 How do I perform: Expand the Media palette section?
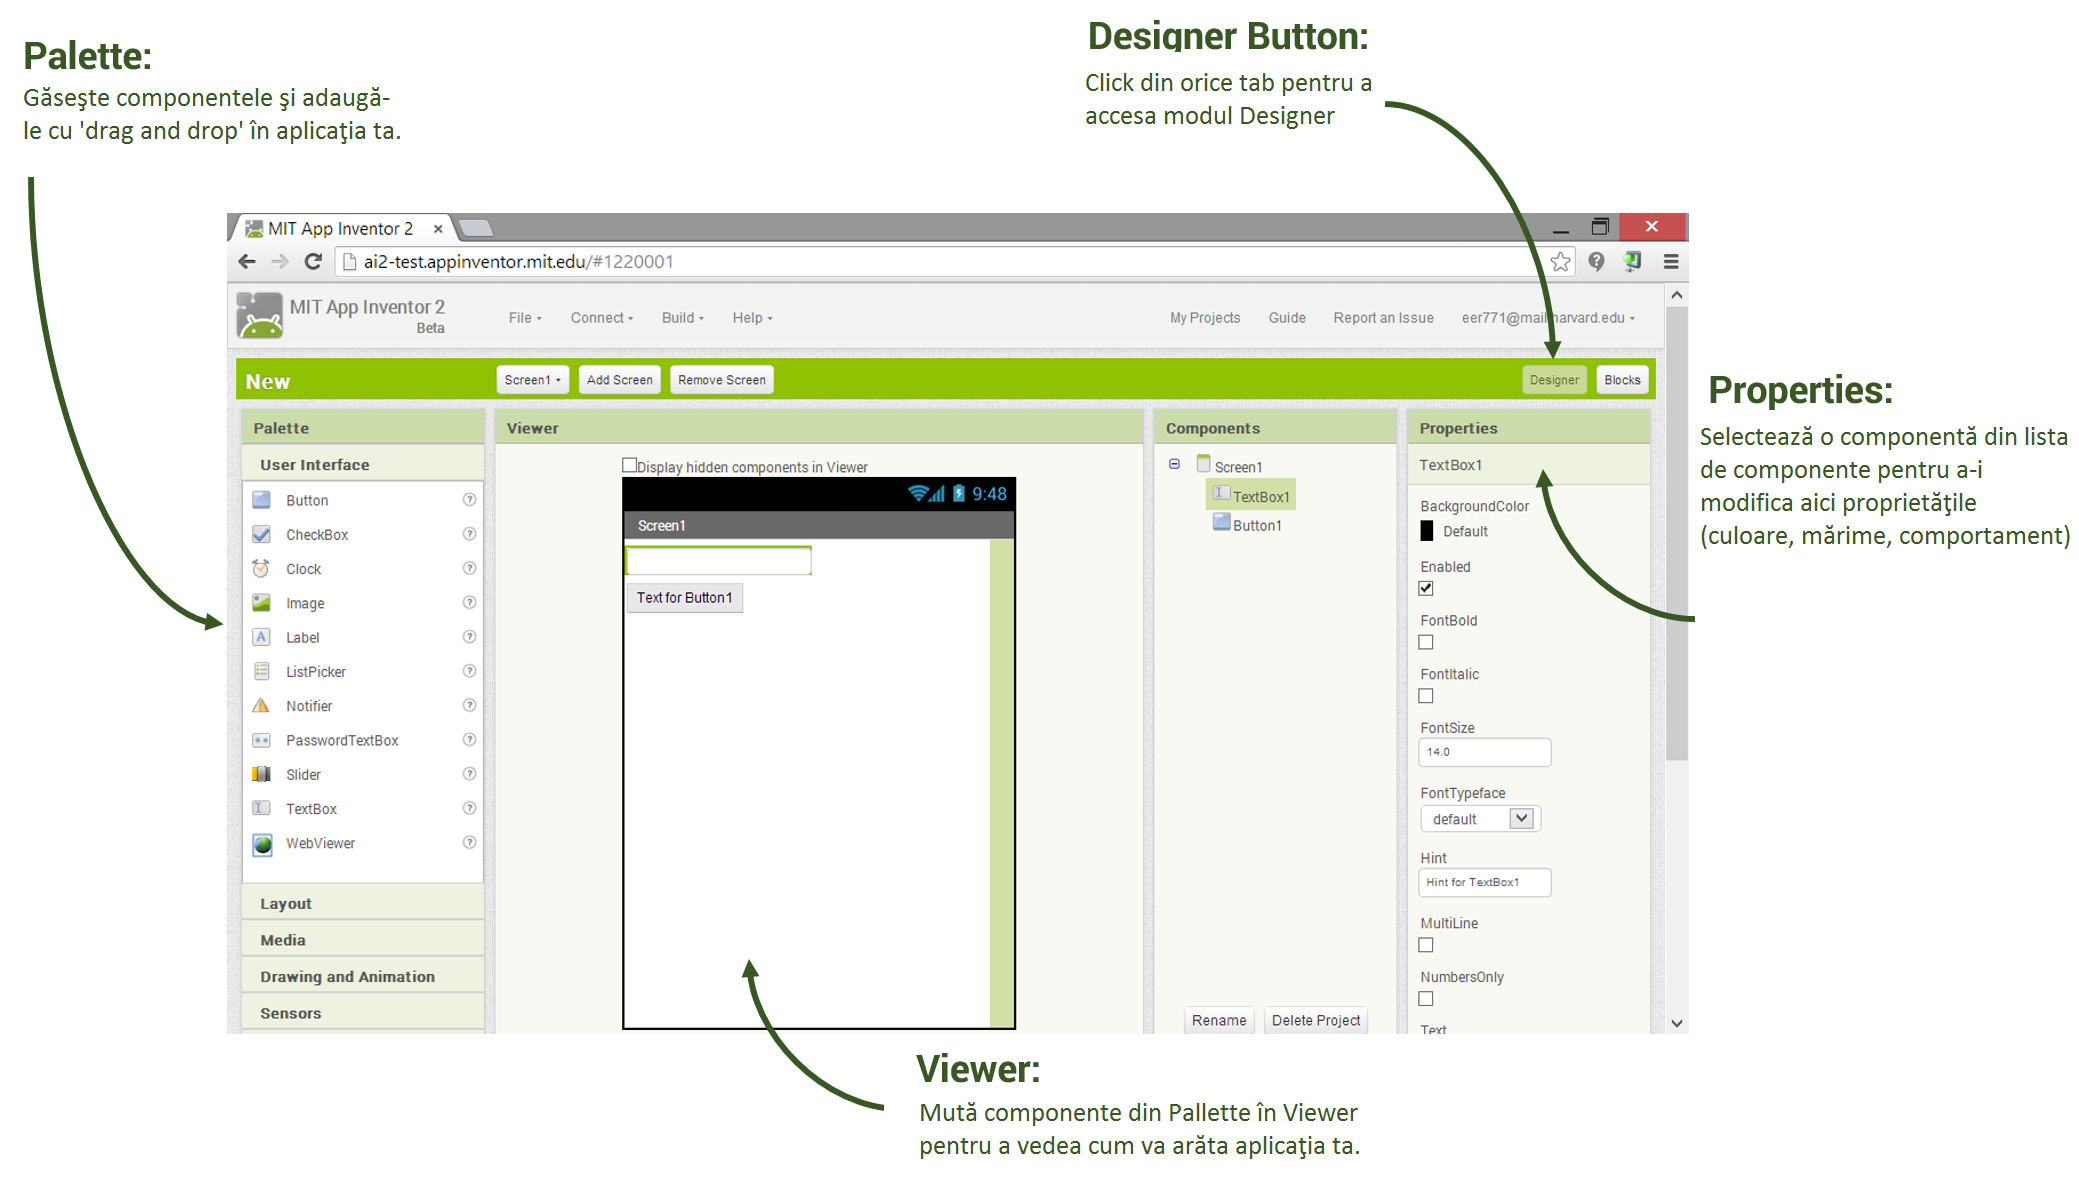(362, 940)
